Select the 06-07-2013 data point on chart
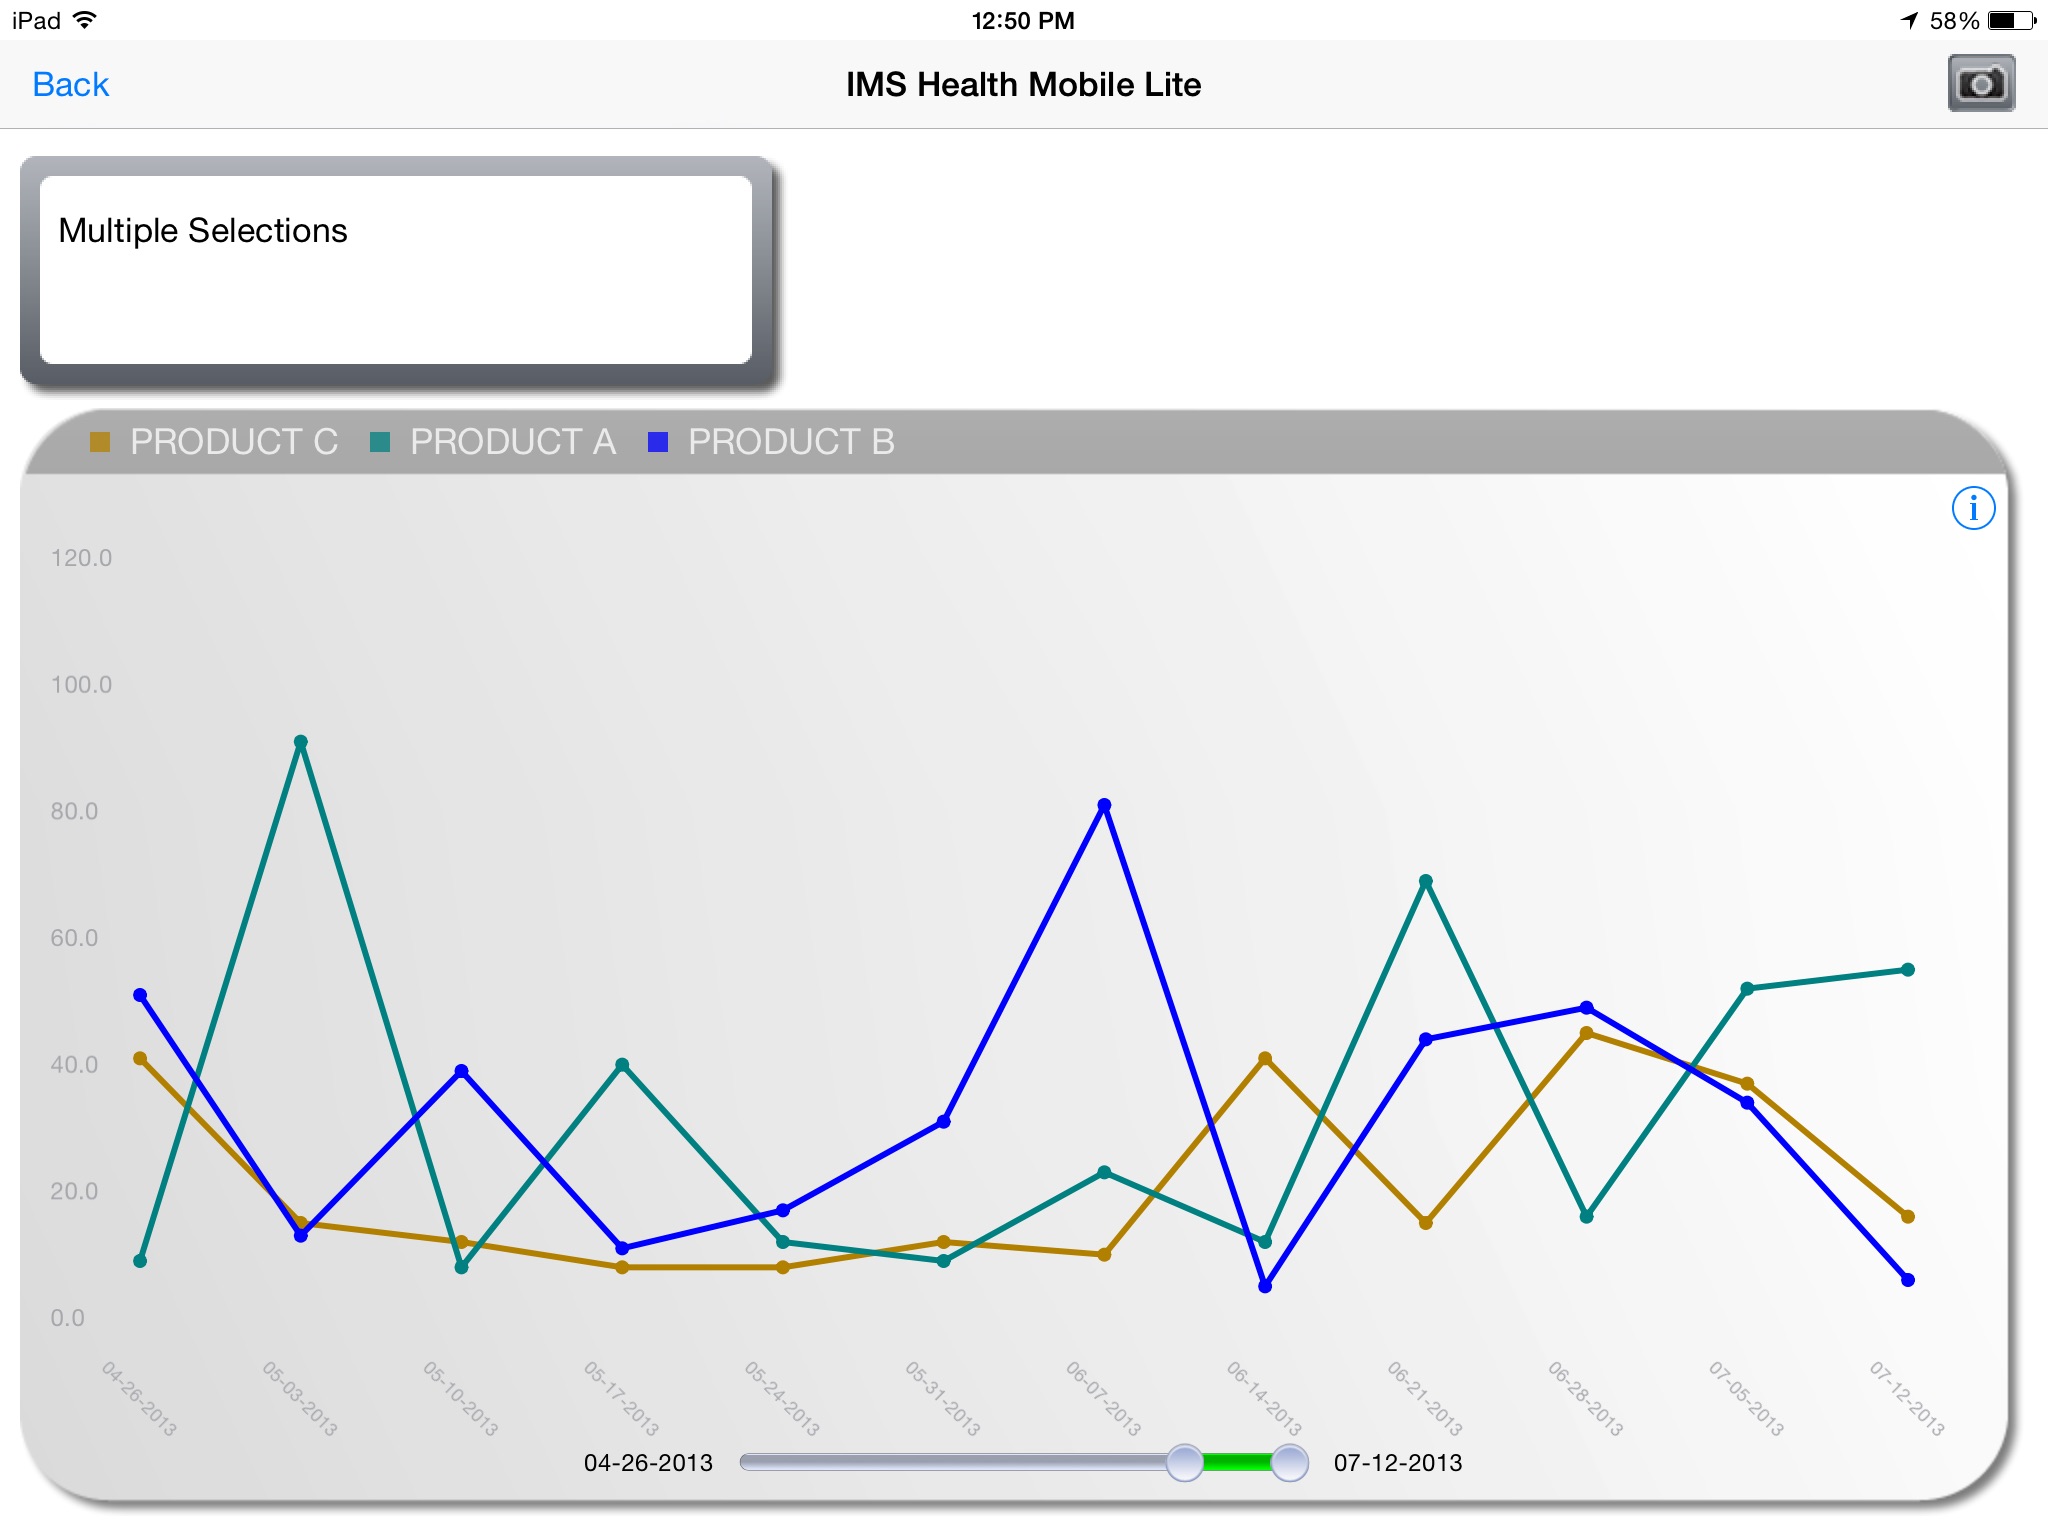Viewport: 2048px width, 1536px height. click(1106, 805)
